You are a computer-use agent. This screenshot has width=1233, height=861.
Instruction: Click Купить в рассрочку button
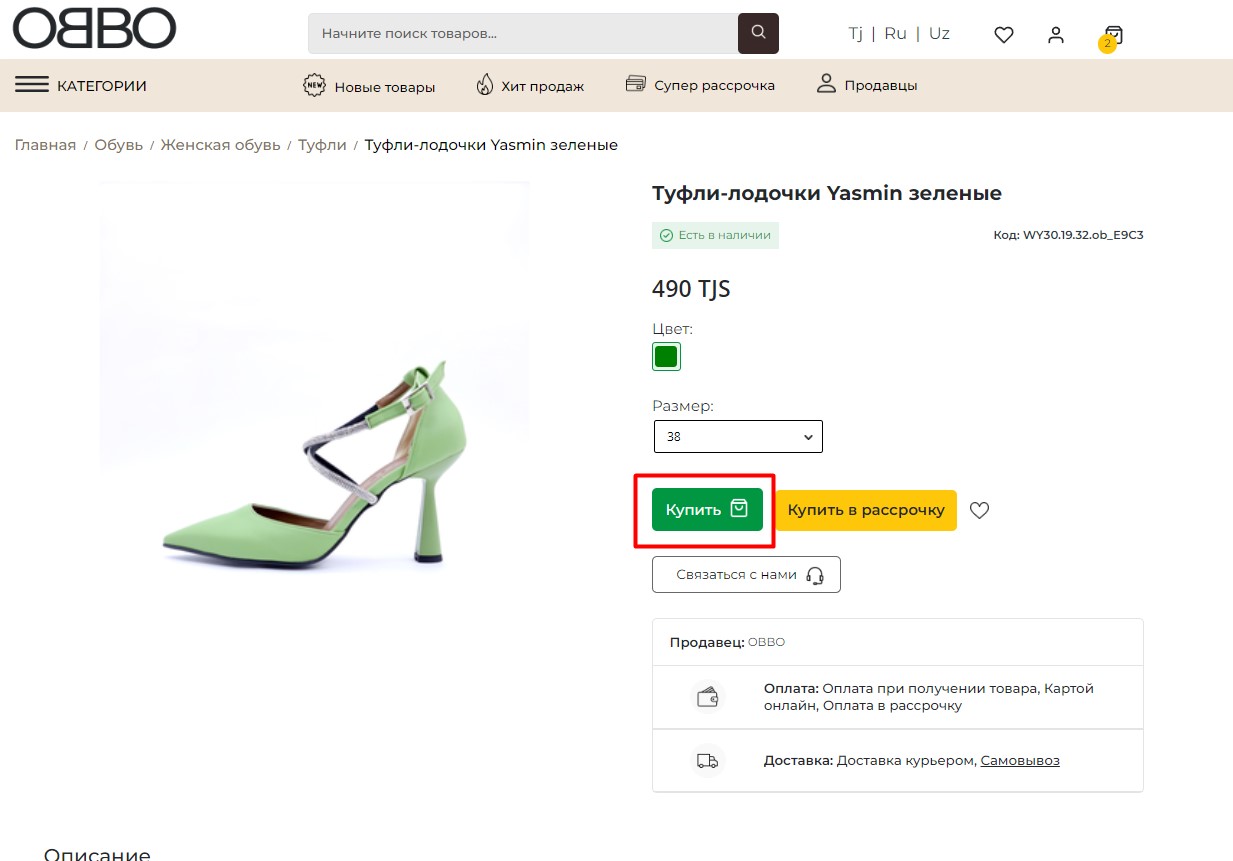866,510
